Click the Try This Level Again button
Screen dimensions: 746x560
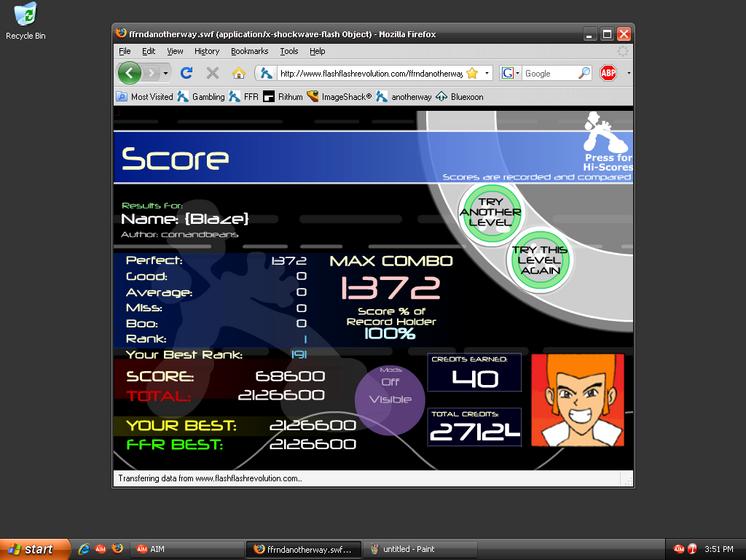[x=540, y=260]
